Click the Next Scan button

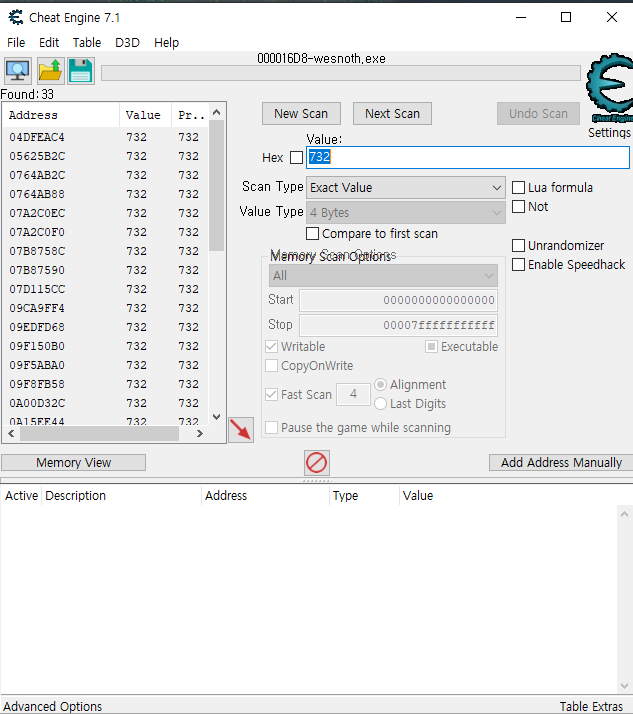[x=392, y=113]
